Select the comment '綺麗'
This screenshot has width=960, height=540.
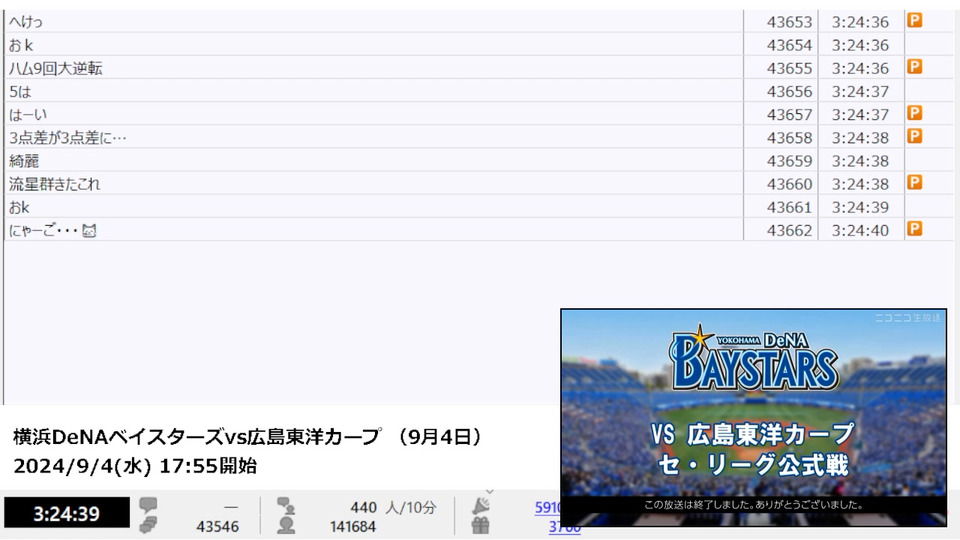pos(24,161)
